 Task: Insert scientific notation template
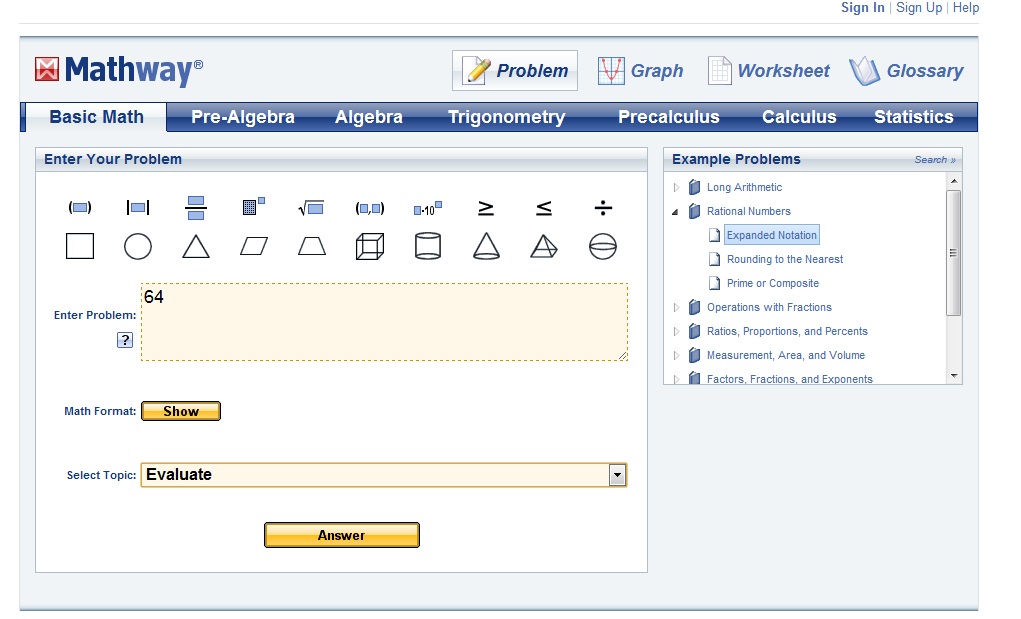tap(428, 208)
